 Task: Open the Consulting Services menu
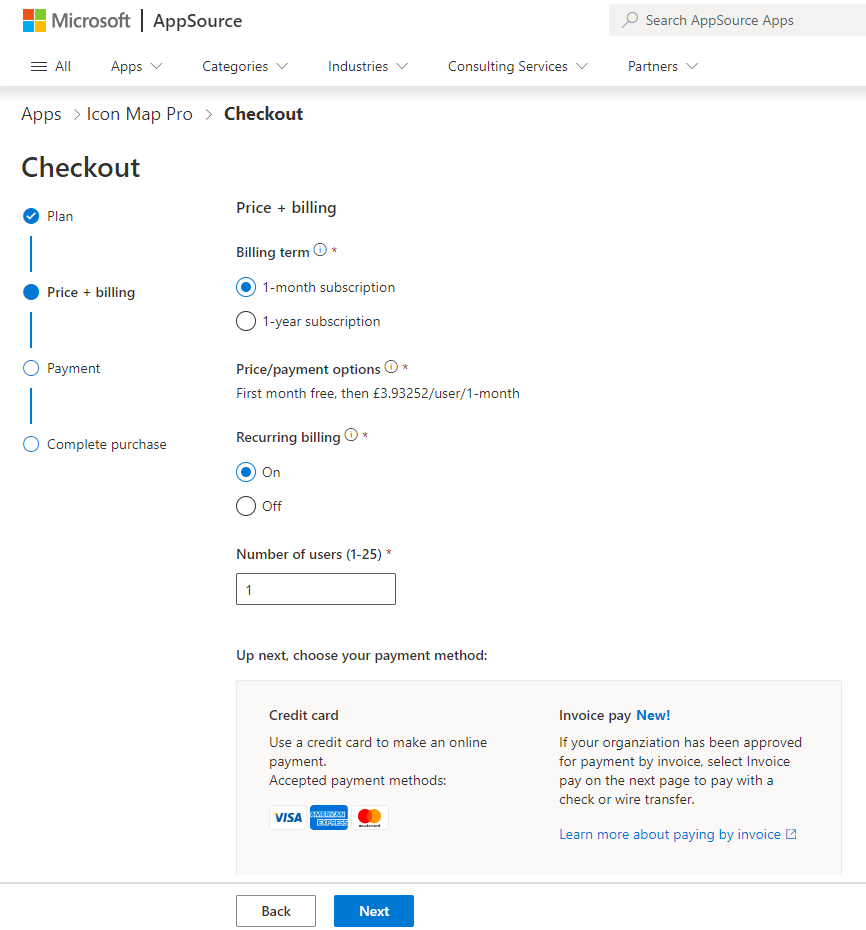(x=517, y=66)
